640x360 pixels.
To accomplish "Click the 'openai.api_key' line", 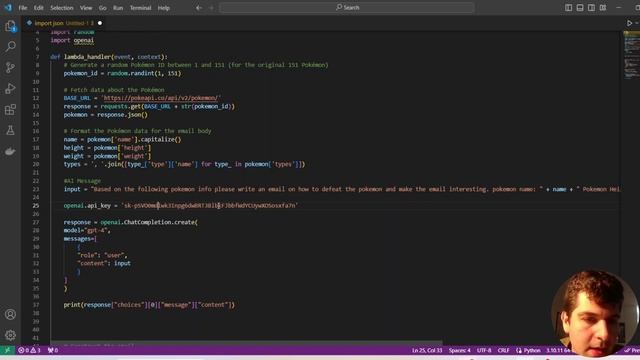I will coord(181,206).
